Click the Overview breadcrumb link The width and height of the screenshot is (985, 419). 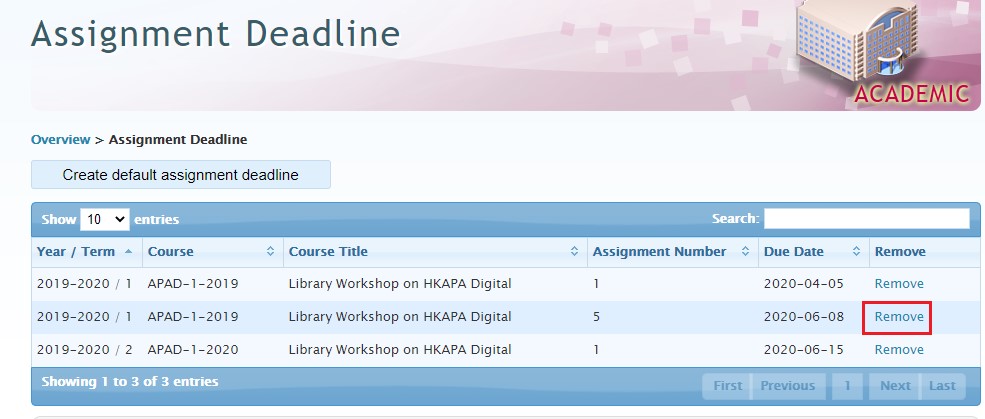click(60, 139)
